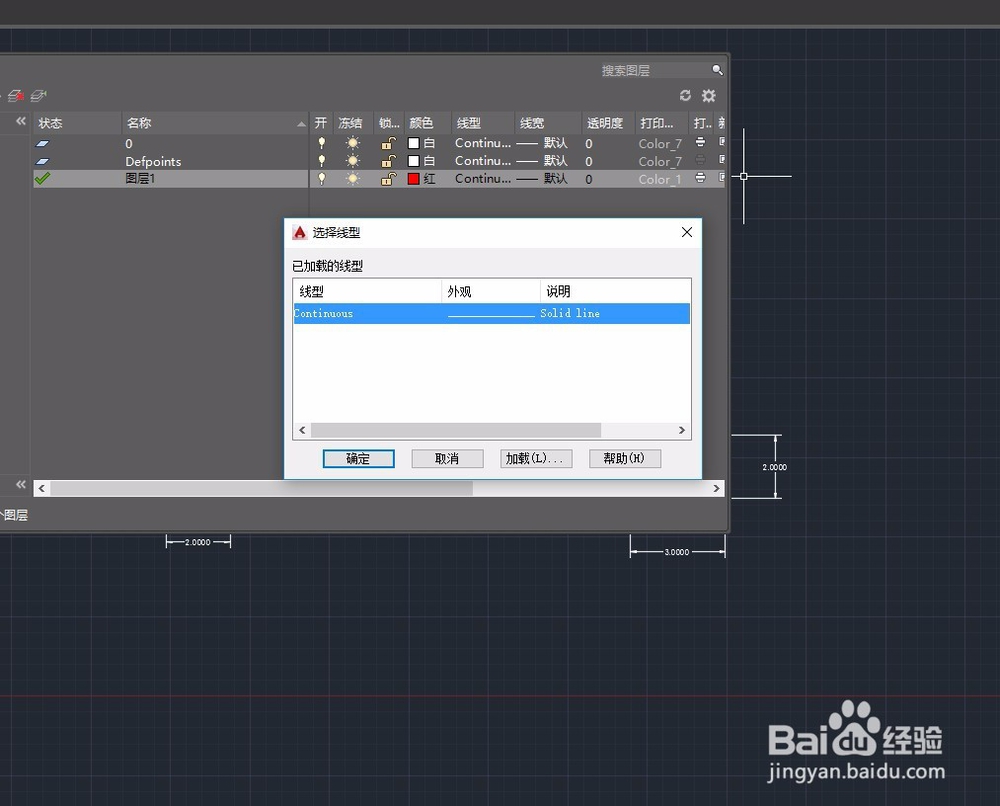The width and height of the screenshot is (1000, 806).
Task: Click the status icon of layer 0
Action: (42, 143)
